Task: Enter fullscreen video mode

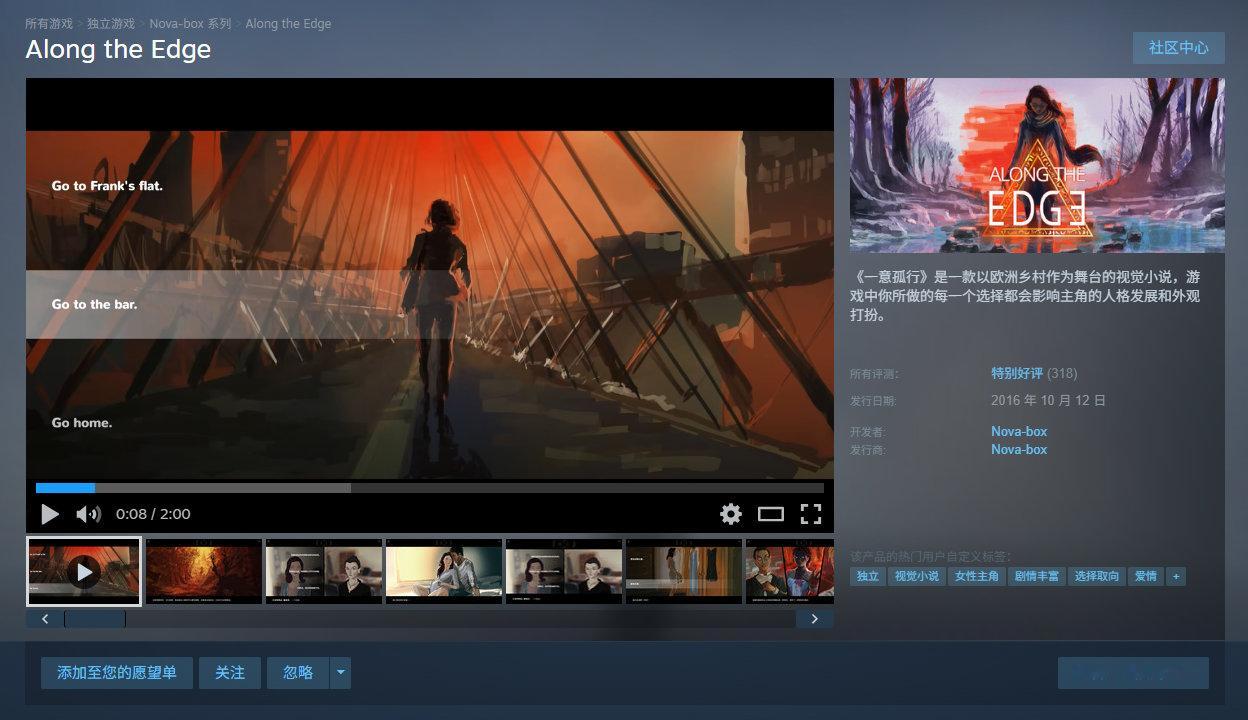Action: [811, 514]
